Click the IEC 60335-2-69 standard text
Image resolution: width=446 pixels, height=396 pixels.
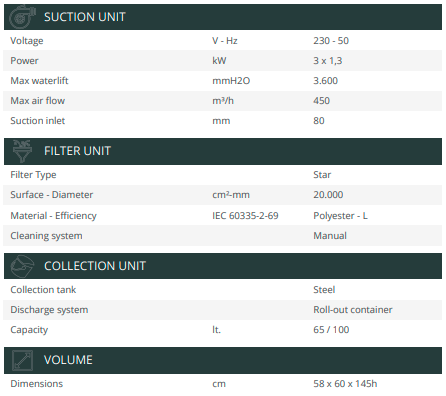[x=245, y=216]
